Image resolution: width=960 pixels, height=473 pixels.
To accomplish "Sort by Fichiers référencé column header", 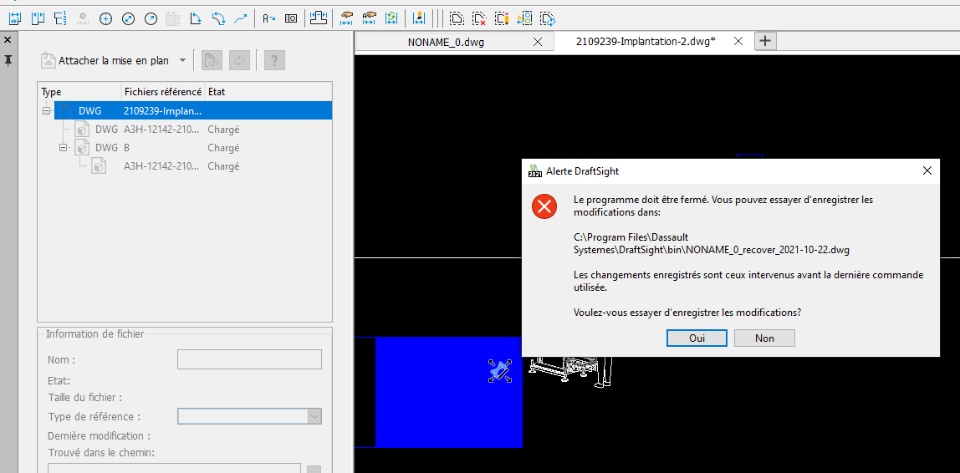I will click(x=163, y=92).
